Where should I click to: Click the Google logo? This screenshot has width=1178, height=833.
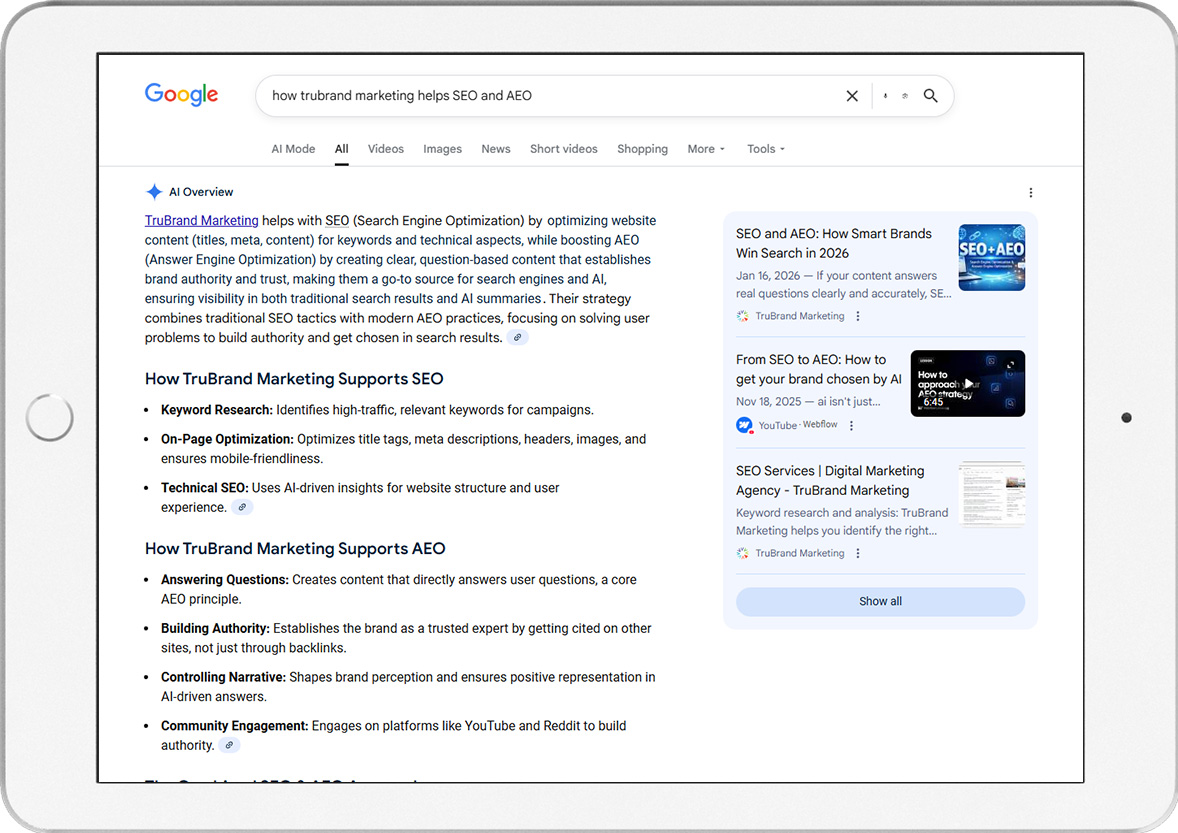[x=181, y=94]
